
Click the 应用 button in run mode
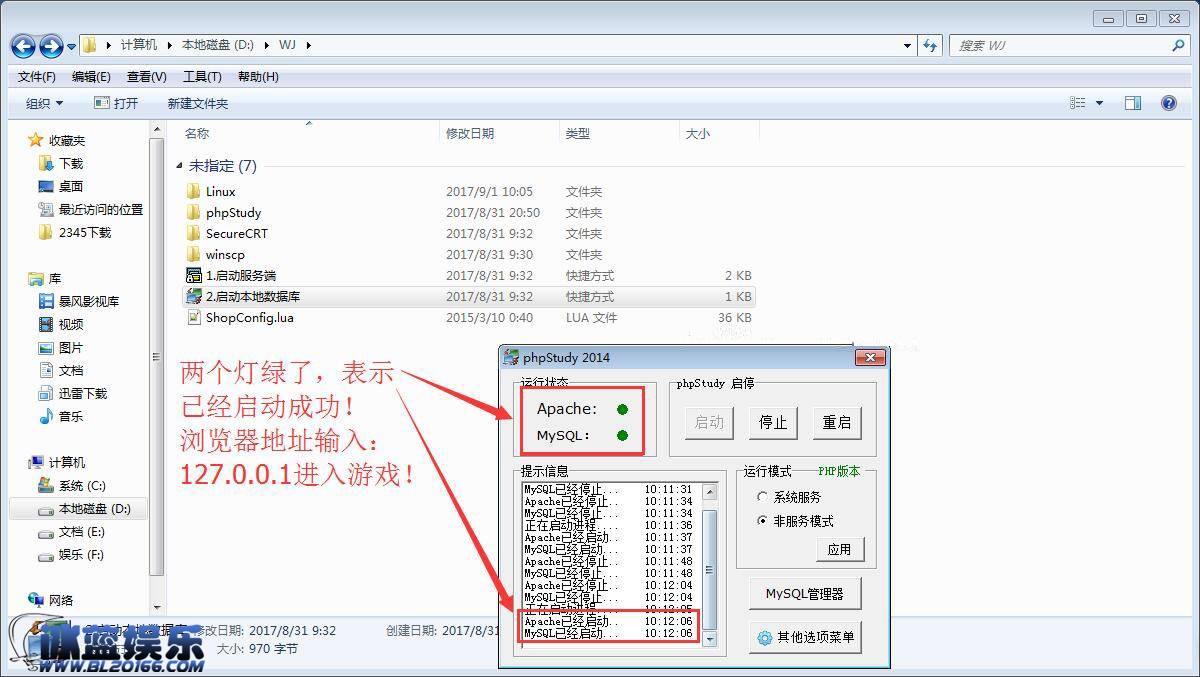click(x=840, y=549)
